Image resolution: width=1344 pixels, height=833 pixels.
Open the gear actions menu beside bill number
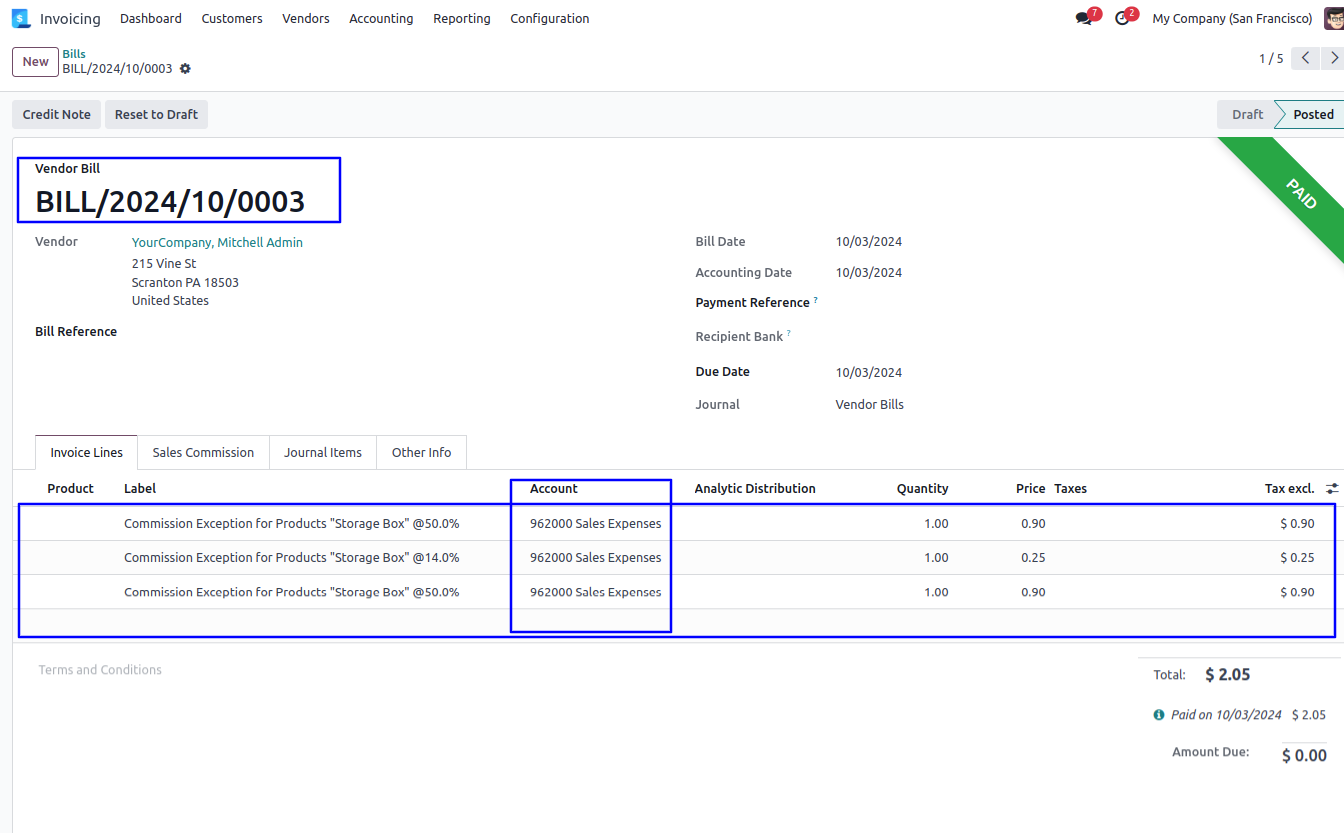click(185, 69)
